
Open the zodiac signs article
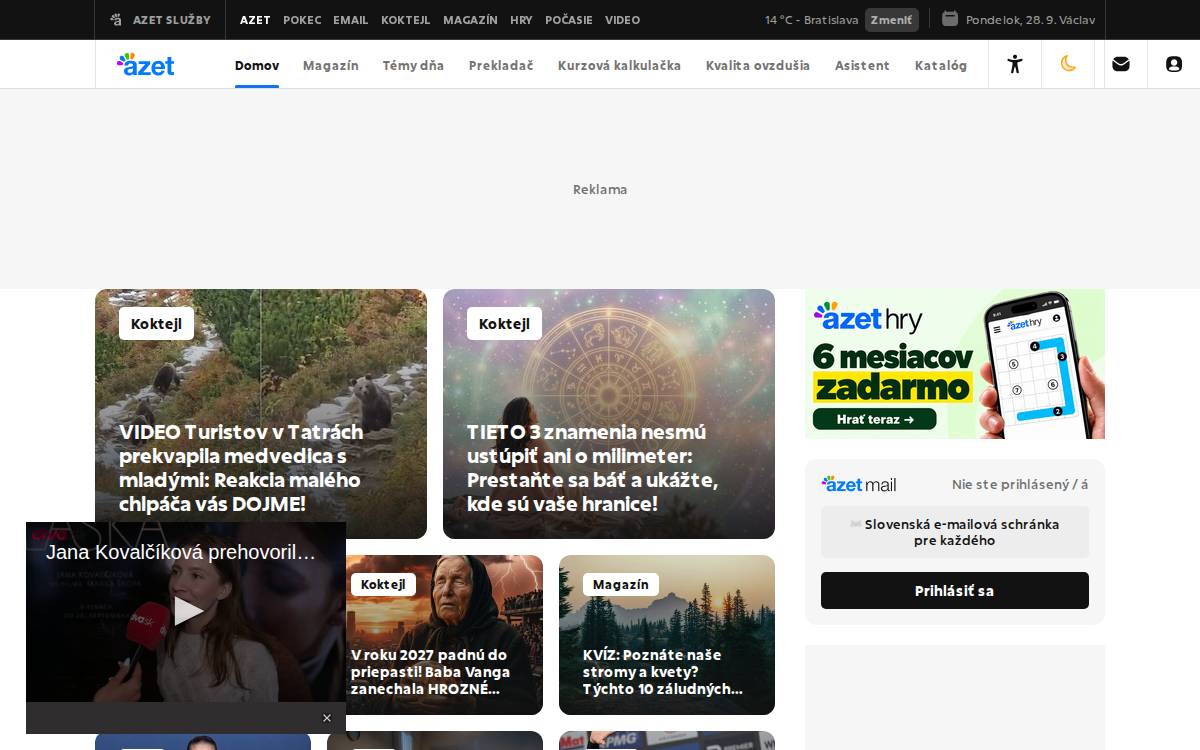(x=609, y=414)
